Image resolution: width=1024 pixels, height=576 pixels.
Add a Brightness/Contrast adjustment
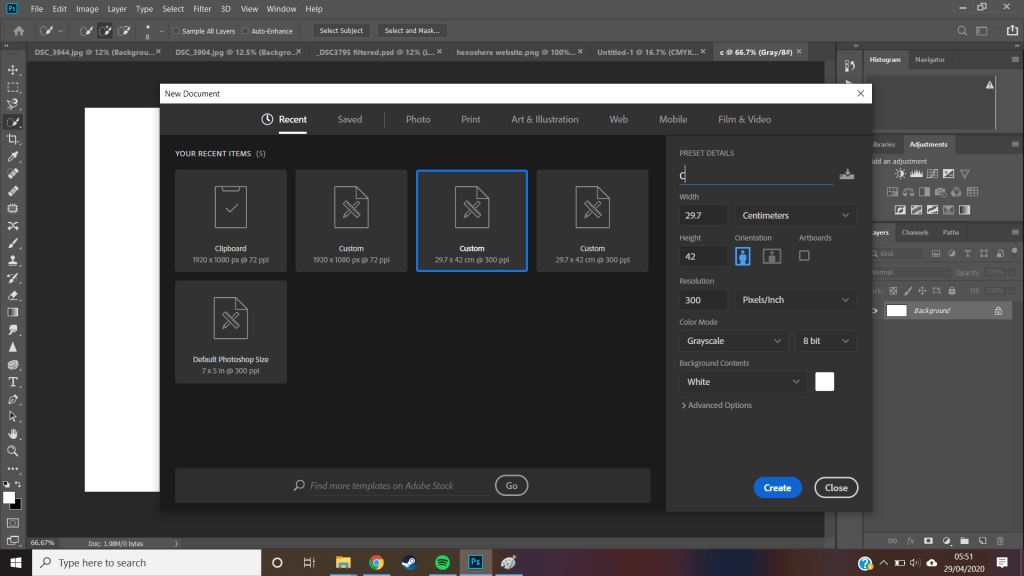coord(900,174)
